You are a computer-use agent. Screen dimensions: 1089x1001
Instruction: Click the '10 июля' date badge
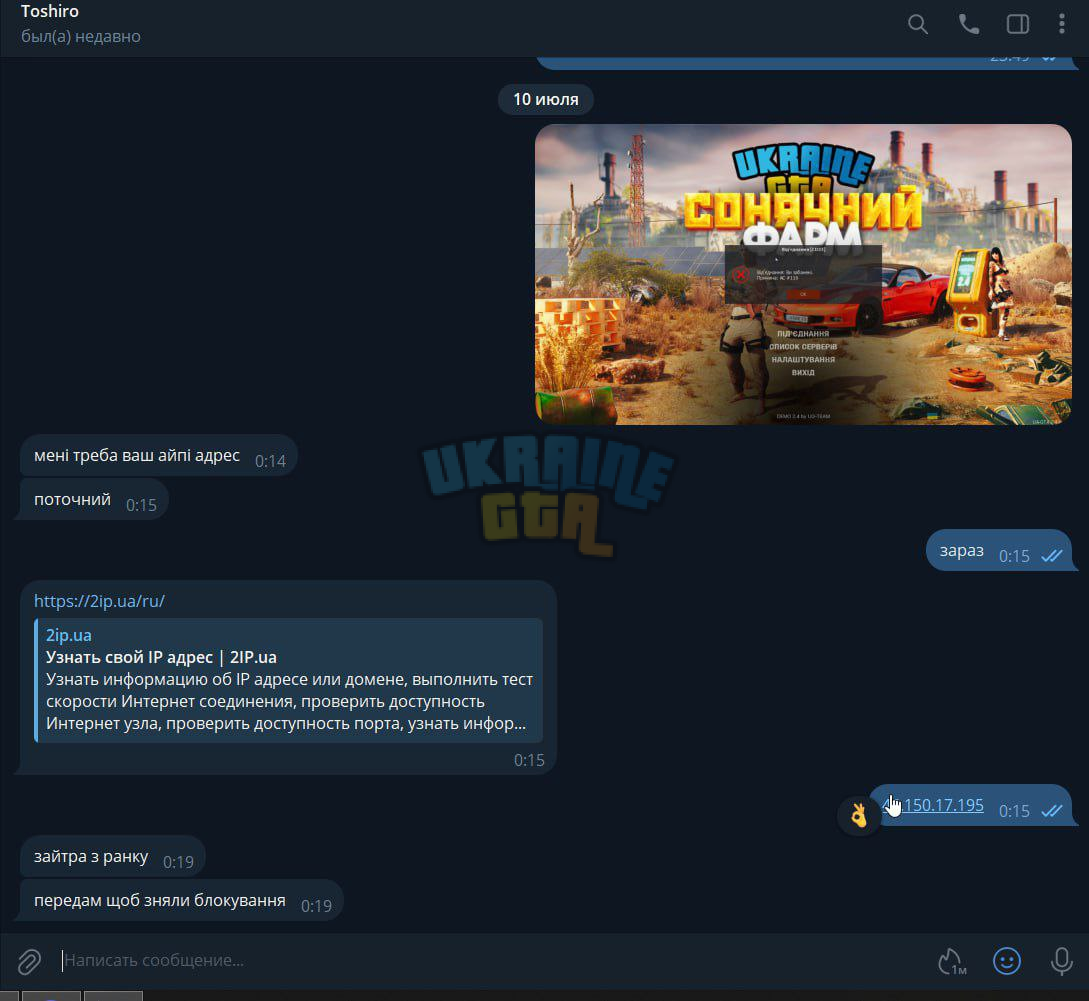point(546,99)
